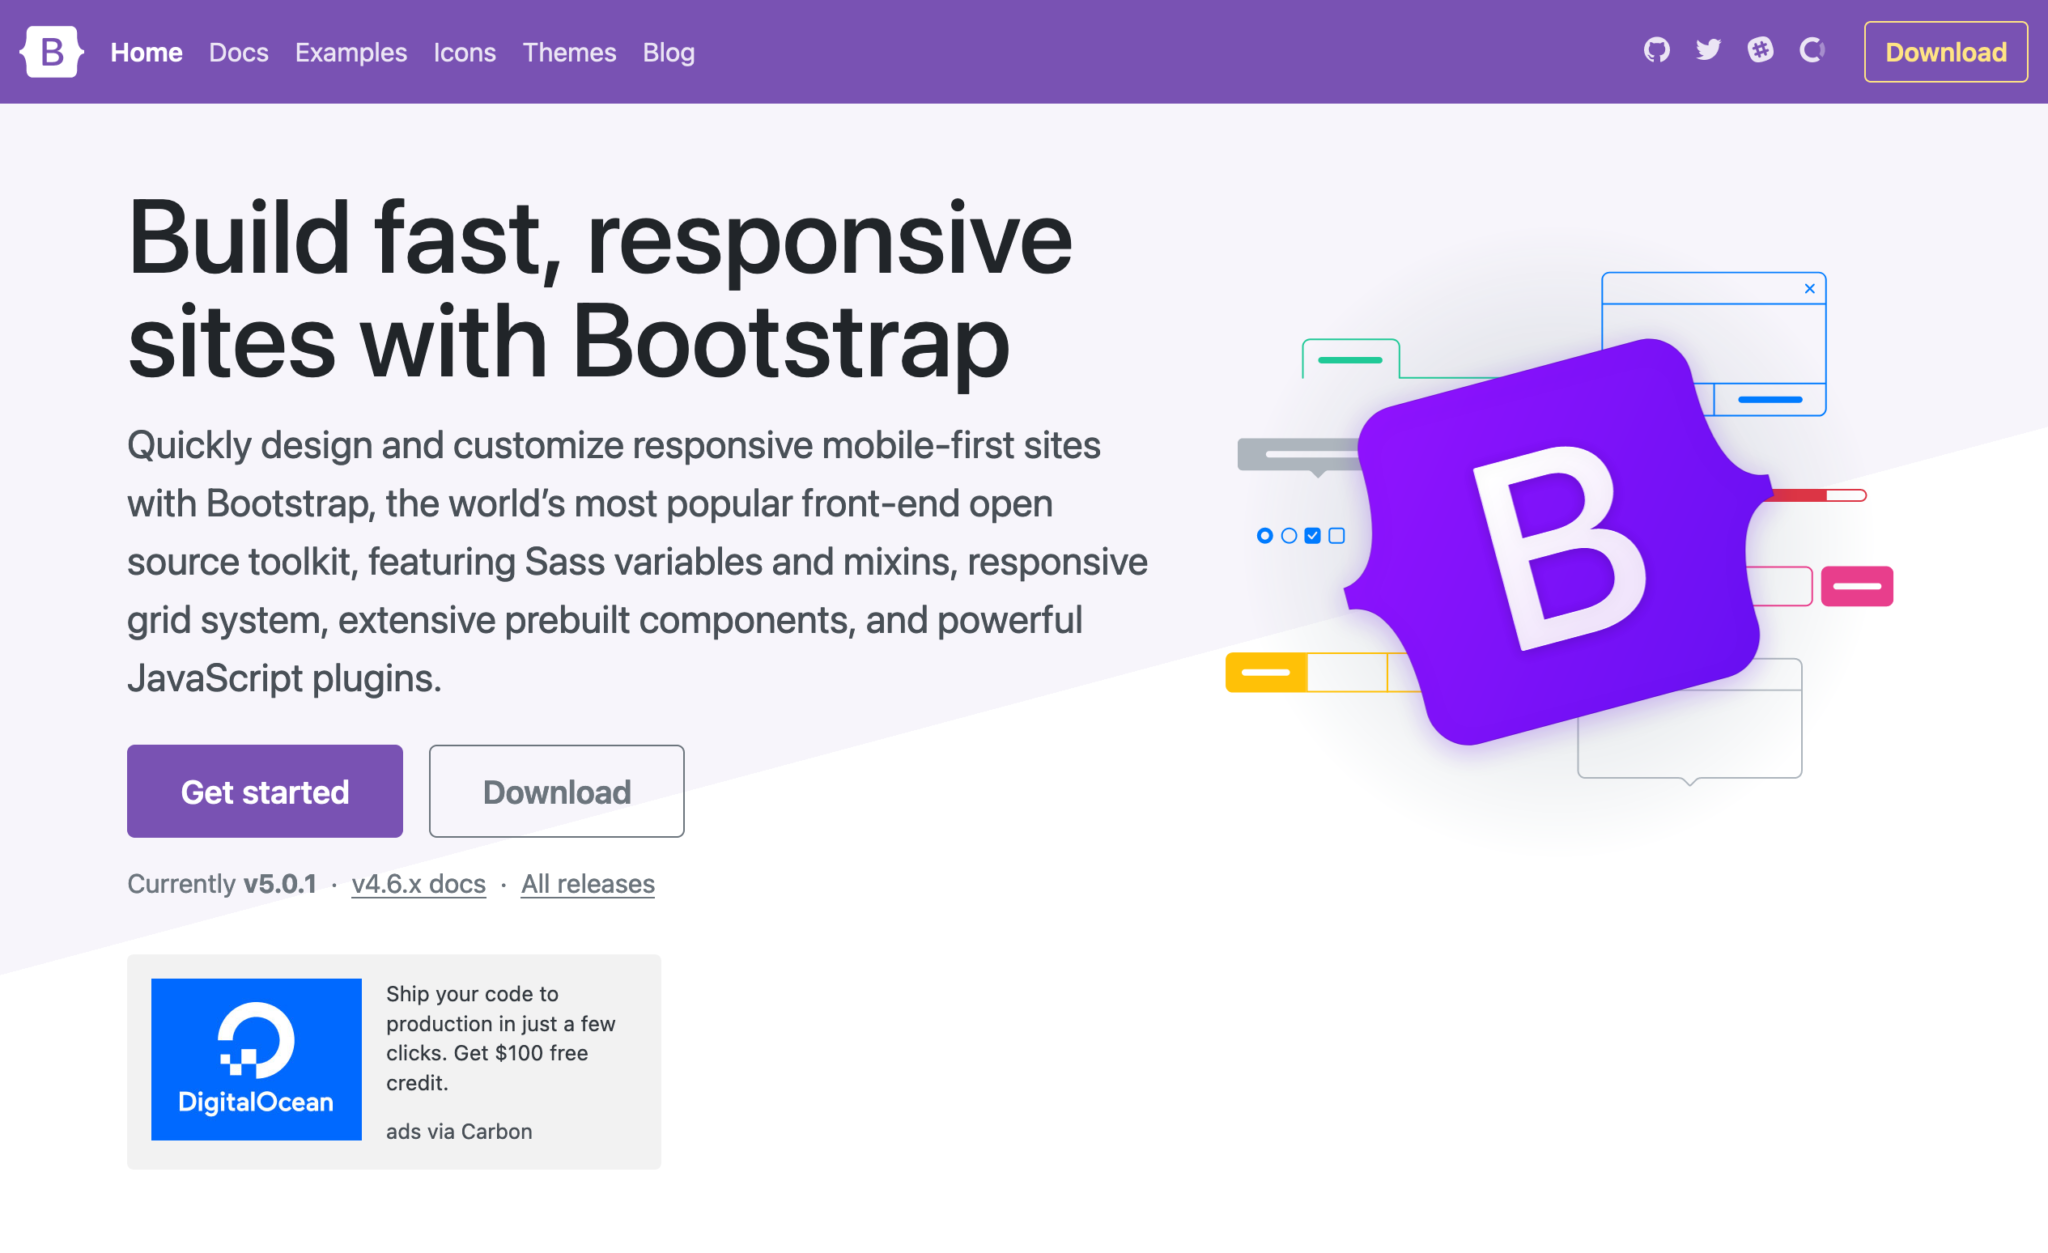2048x1253 pixels.
Task: Click the Download button in navbar
Action: (1944, 51)
